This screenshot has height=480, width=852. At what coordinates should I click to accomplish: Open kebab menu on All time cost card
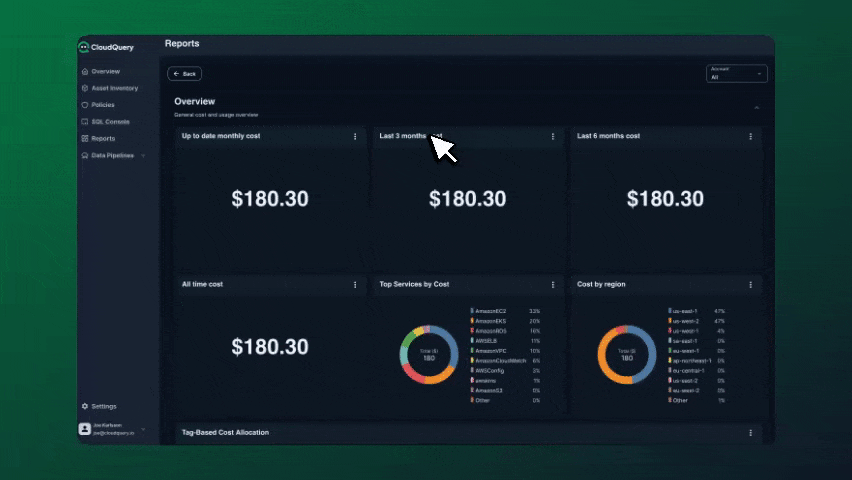(355, 285)
